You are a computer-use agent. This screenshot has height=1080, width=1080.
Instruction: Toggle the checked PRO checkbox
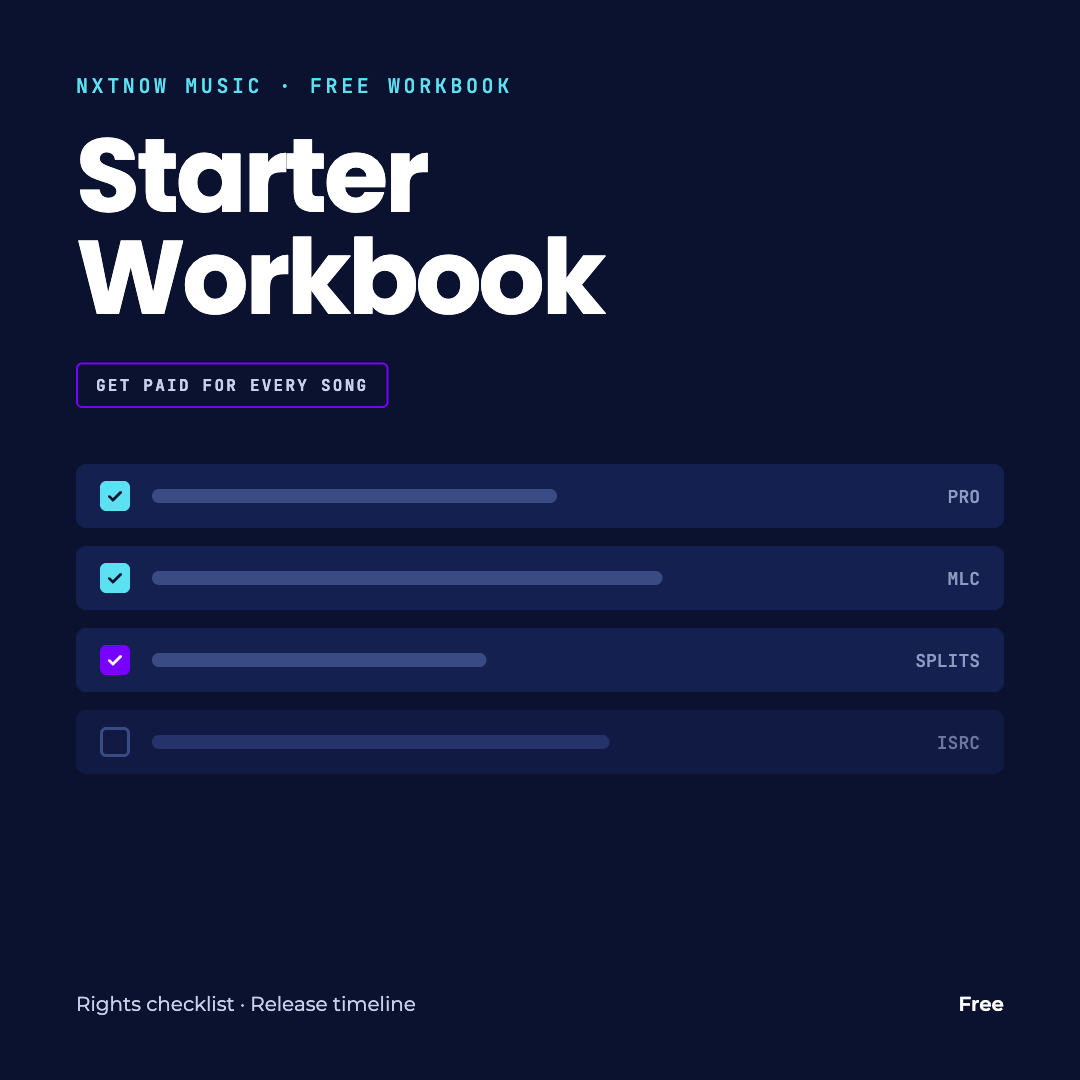(115, 496)
